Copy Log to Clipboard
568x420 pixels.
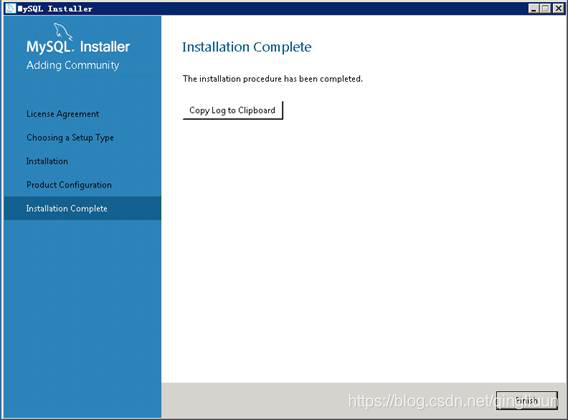click(x=233, y=110)
